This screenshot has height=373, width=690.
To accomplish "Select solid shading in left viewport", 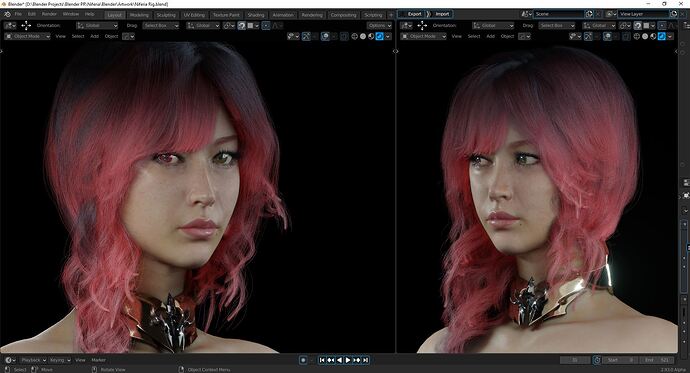I will (363, 36).
